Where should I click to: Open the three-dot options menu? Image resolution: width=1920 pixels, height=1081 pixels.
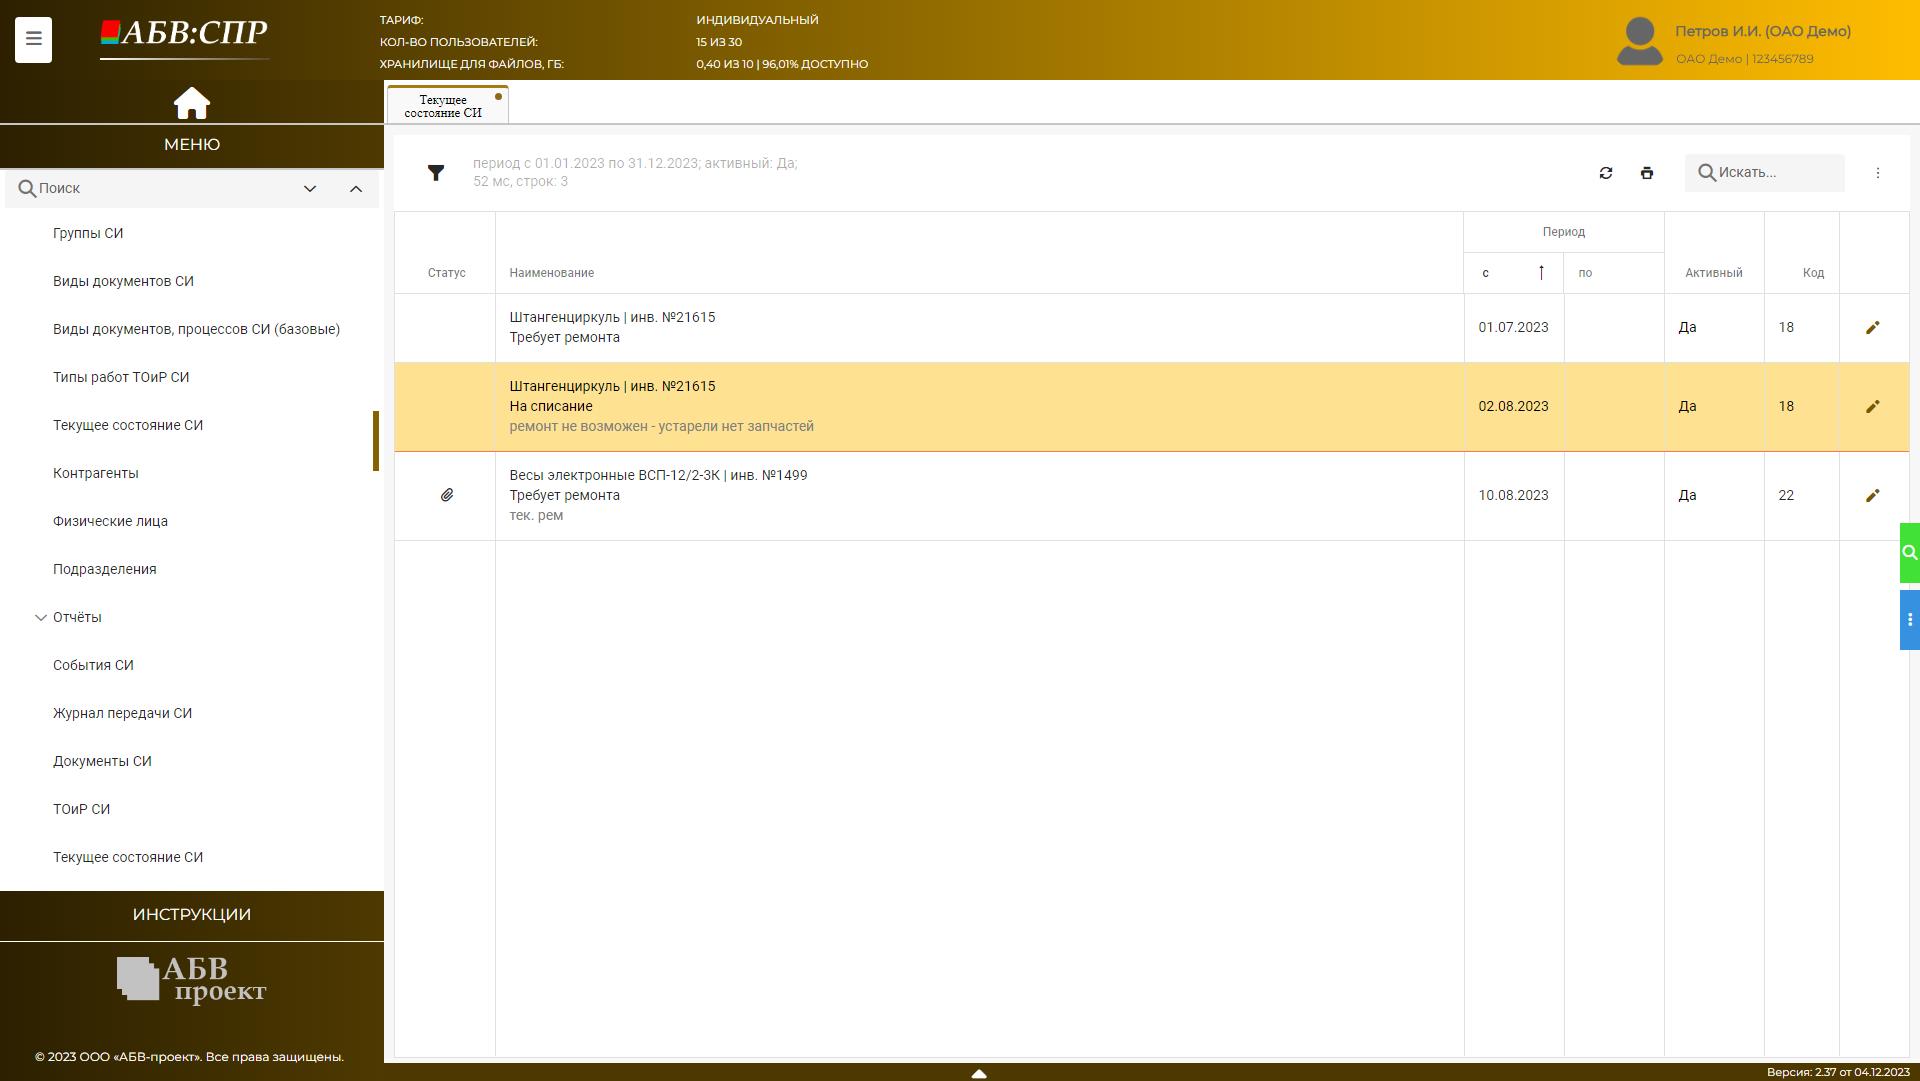tap(1877, 173)
